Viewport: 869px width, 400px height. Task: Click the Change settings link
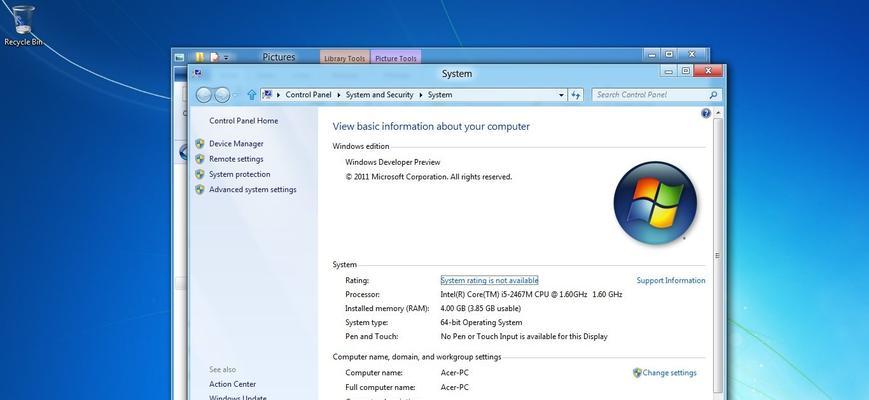click(x=669, y=373)
